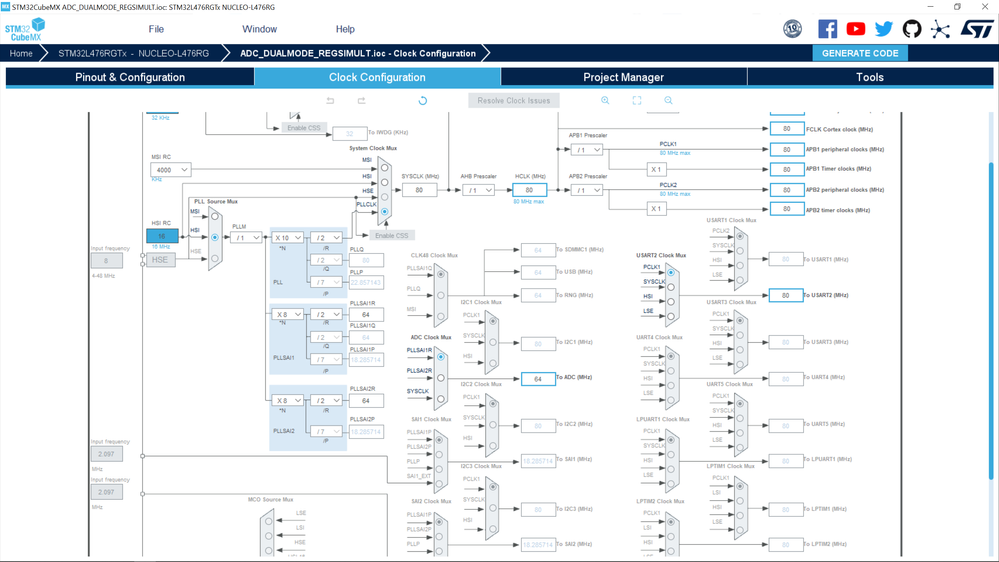Viewport: 999px width, 562px height.
Task: Select MSI in the System Clock Mux
Action: [384, 168]
